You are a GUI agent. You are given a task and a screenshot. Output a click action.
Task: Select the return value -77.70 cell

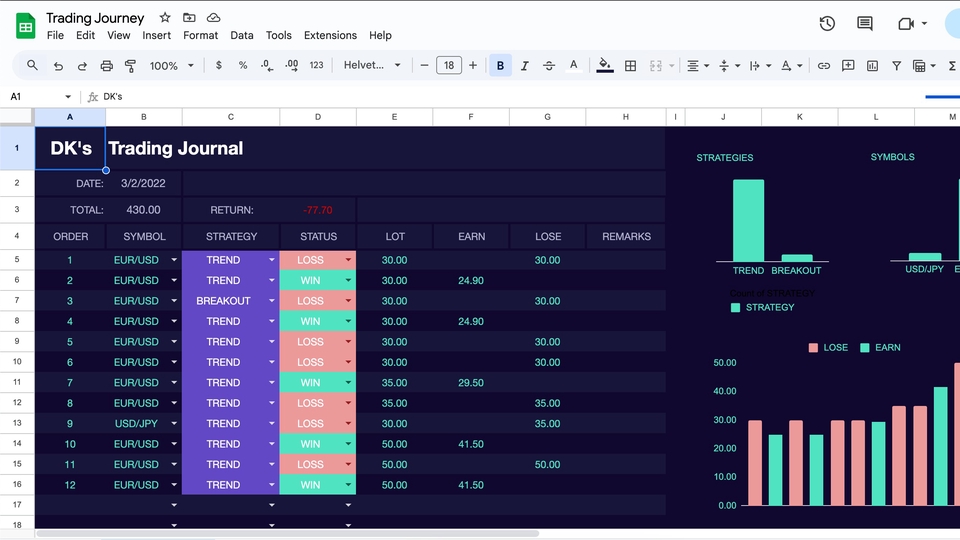click(318, 210)
